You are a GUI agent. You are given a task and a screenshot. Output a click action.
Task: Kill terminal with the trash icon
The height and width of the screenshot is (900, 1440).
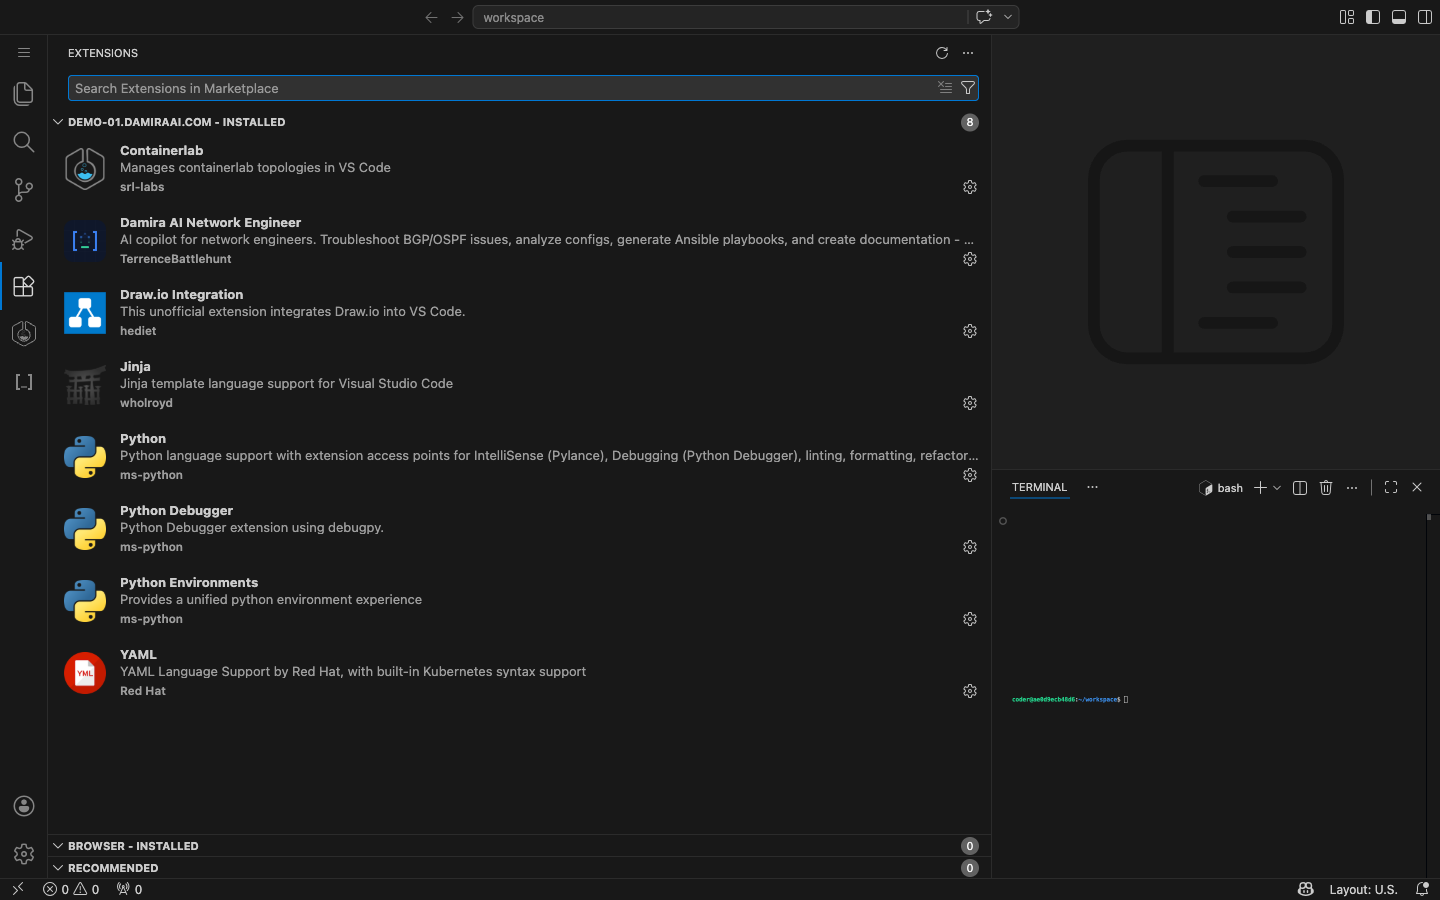coord(1326,488)
